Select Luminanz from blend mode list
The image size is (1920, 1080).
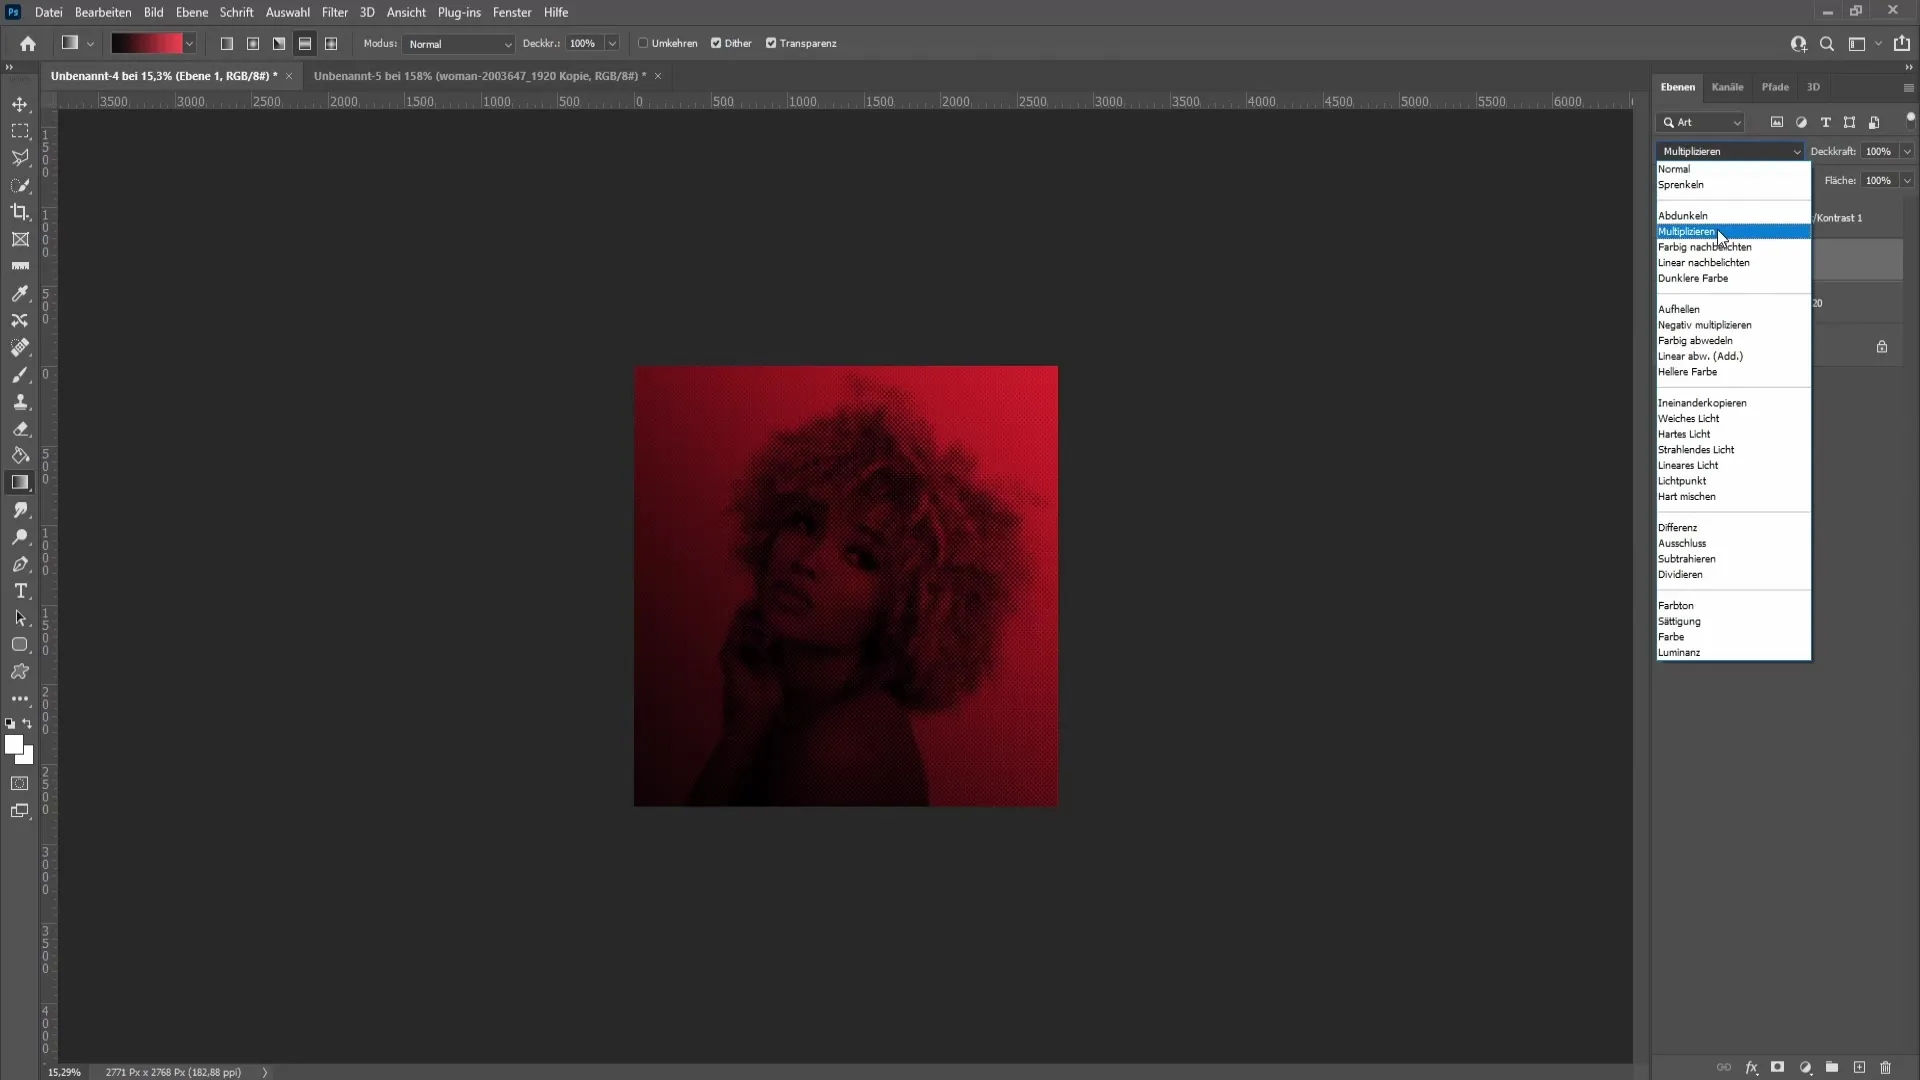pyautogui.click(x=1679, y=651)
